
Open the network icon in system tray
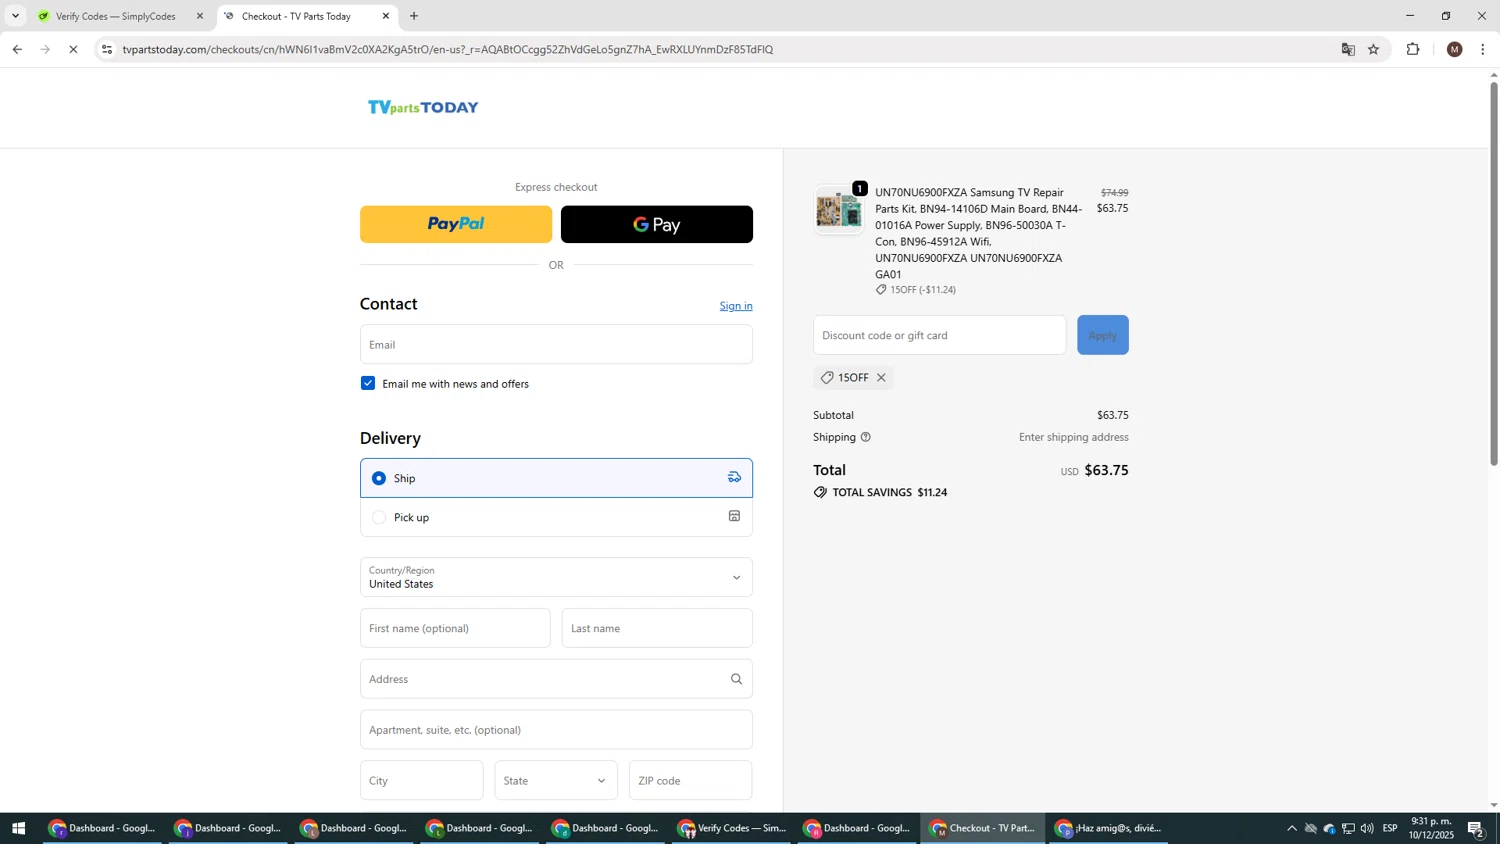[1348, 828]
